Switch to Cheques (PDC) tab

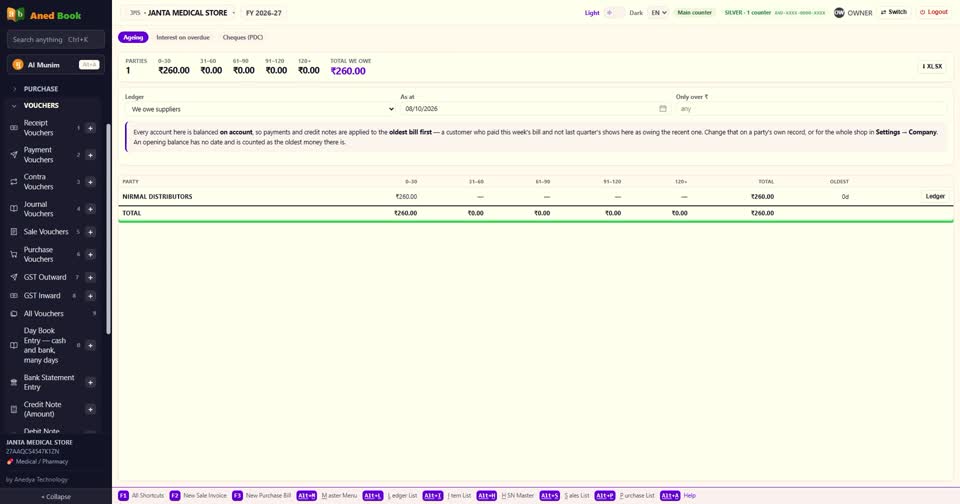tap(242, 37)
